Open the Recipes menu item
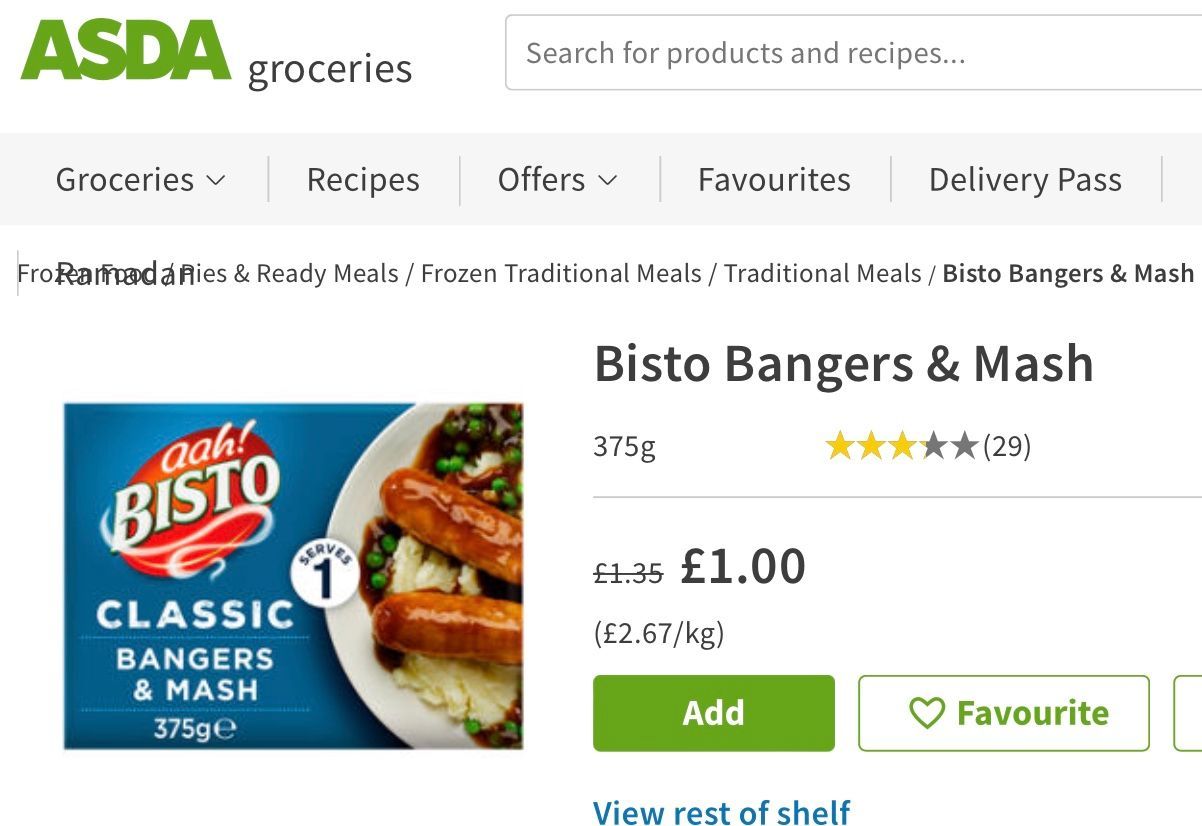 tap(363, 180)
